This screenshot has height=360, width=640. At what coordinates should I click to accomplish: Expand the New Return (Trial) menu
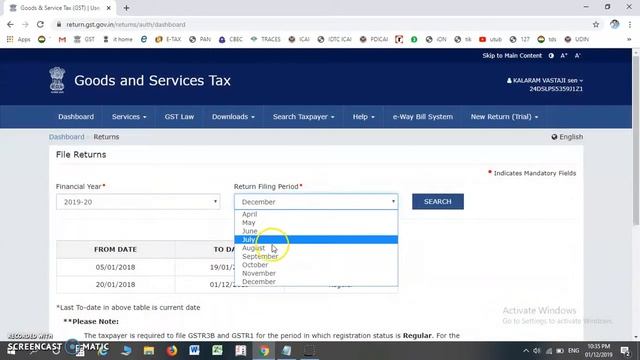pos(504,117)
